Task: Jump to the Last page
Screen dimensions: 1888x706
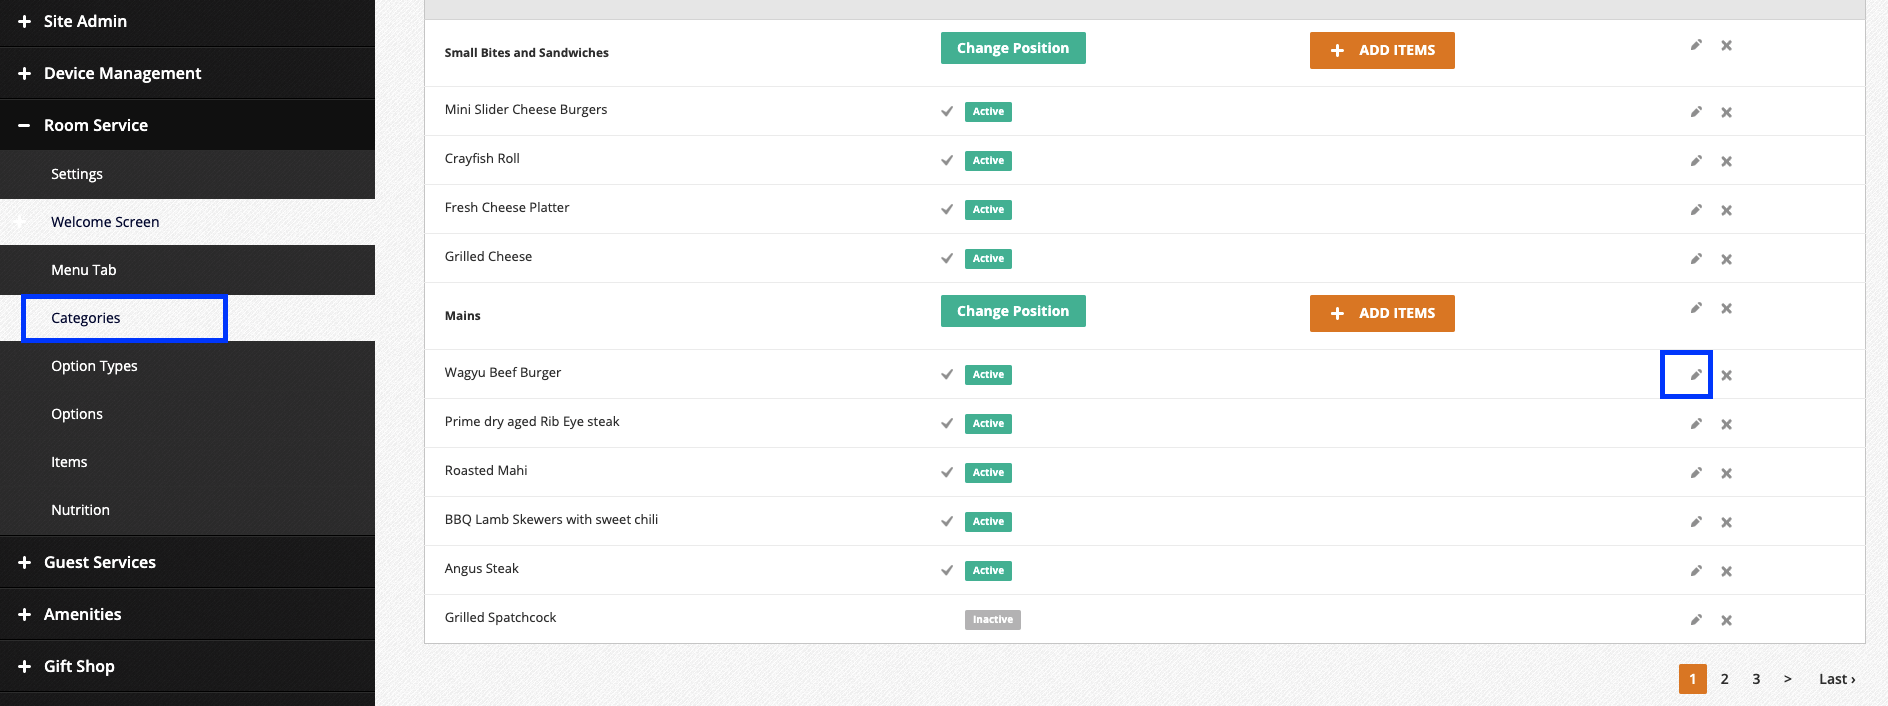Action: tap(1836, 679)
